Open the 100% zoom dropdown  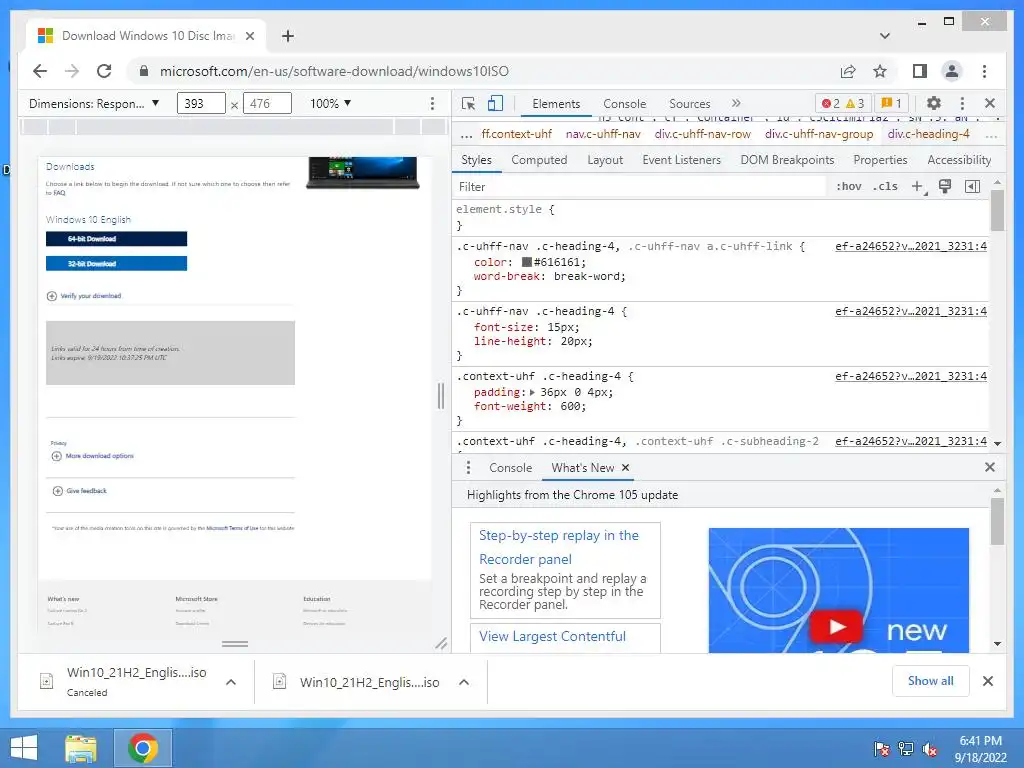tap(330, 103)
